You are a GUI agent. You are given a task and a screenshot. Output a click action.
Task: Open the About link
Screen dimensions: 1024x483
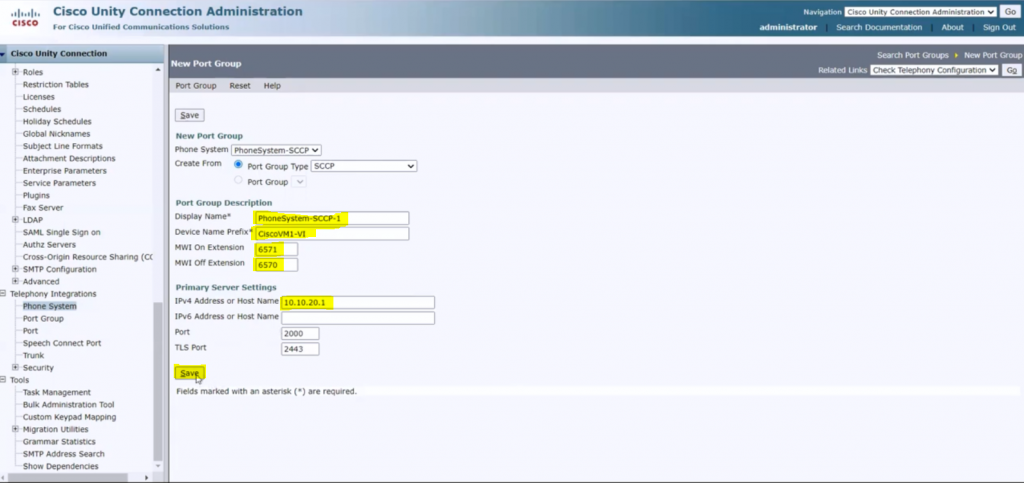coord(952,27)
